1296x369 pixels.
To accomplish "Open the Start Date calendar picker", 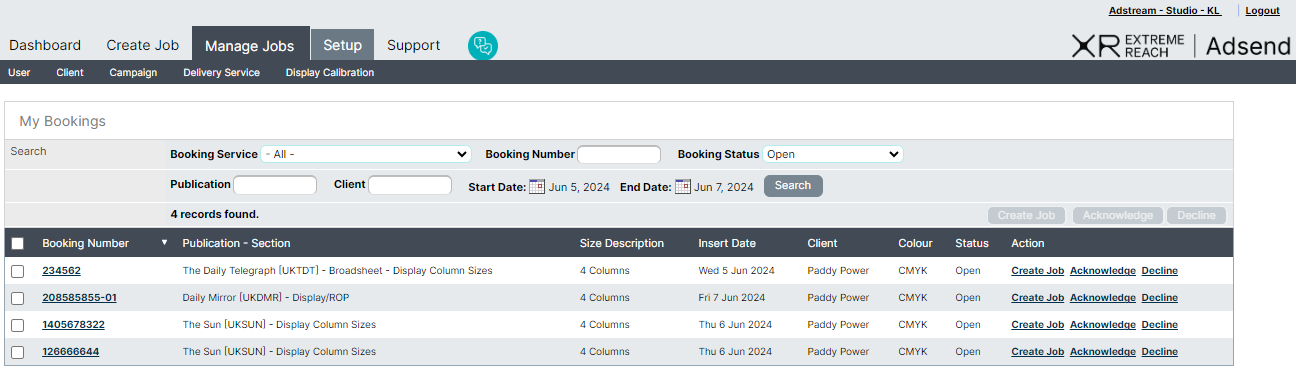I will [x=537, y=186].
